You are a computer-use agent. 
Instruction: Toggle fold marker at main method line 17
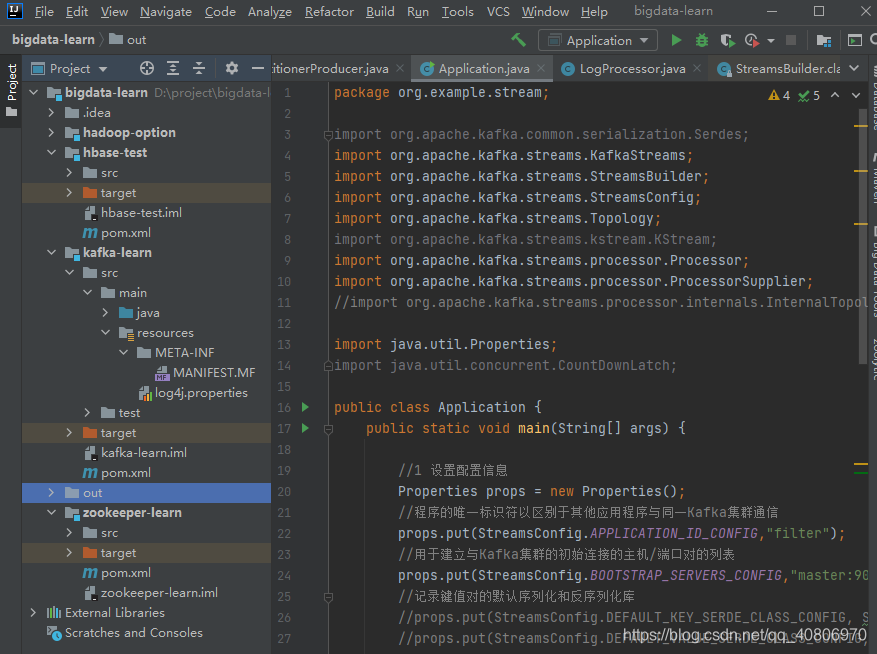328,429
